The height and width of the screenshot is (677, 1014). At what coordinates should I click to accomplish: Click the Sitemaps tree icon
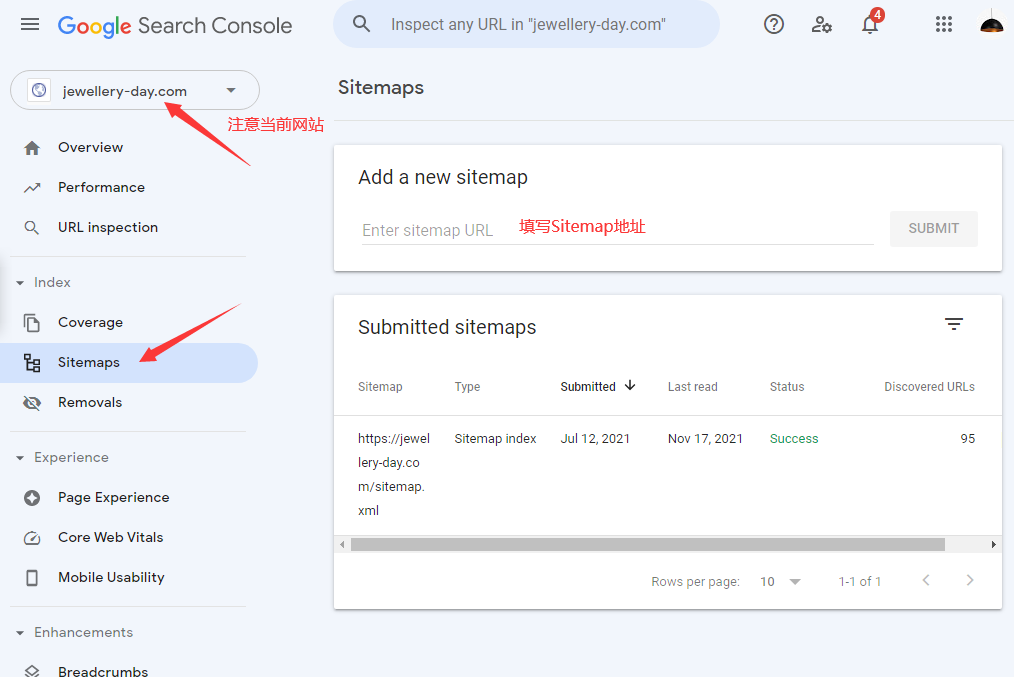point(32,363)
